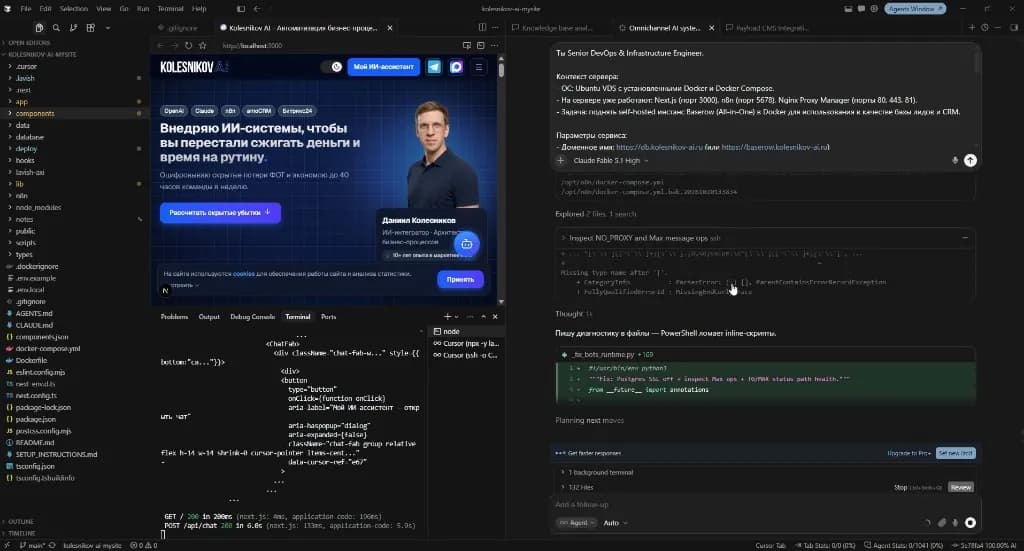Image resolution: width=1024 pixels, height=551 pixels.
Task: Open the db.kolesnikov-ai.ru link in the prompt
Action: pos(659,148)
